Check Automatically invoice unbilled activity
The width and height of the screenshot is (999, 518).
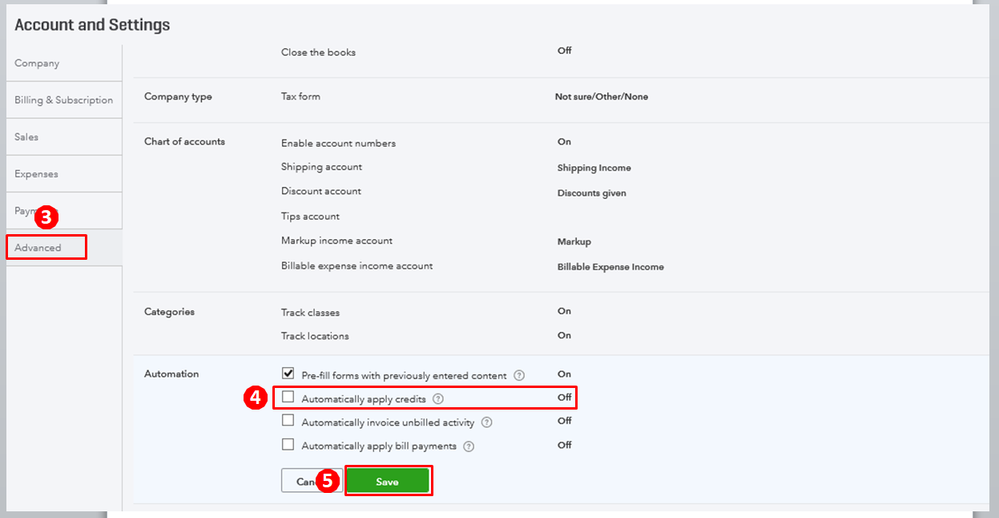tap(288, 421)
